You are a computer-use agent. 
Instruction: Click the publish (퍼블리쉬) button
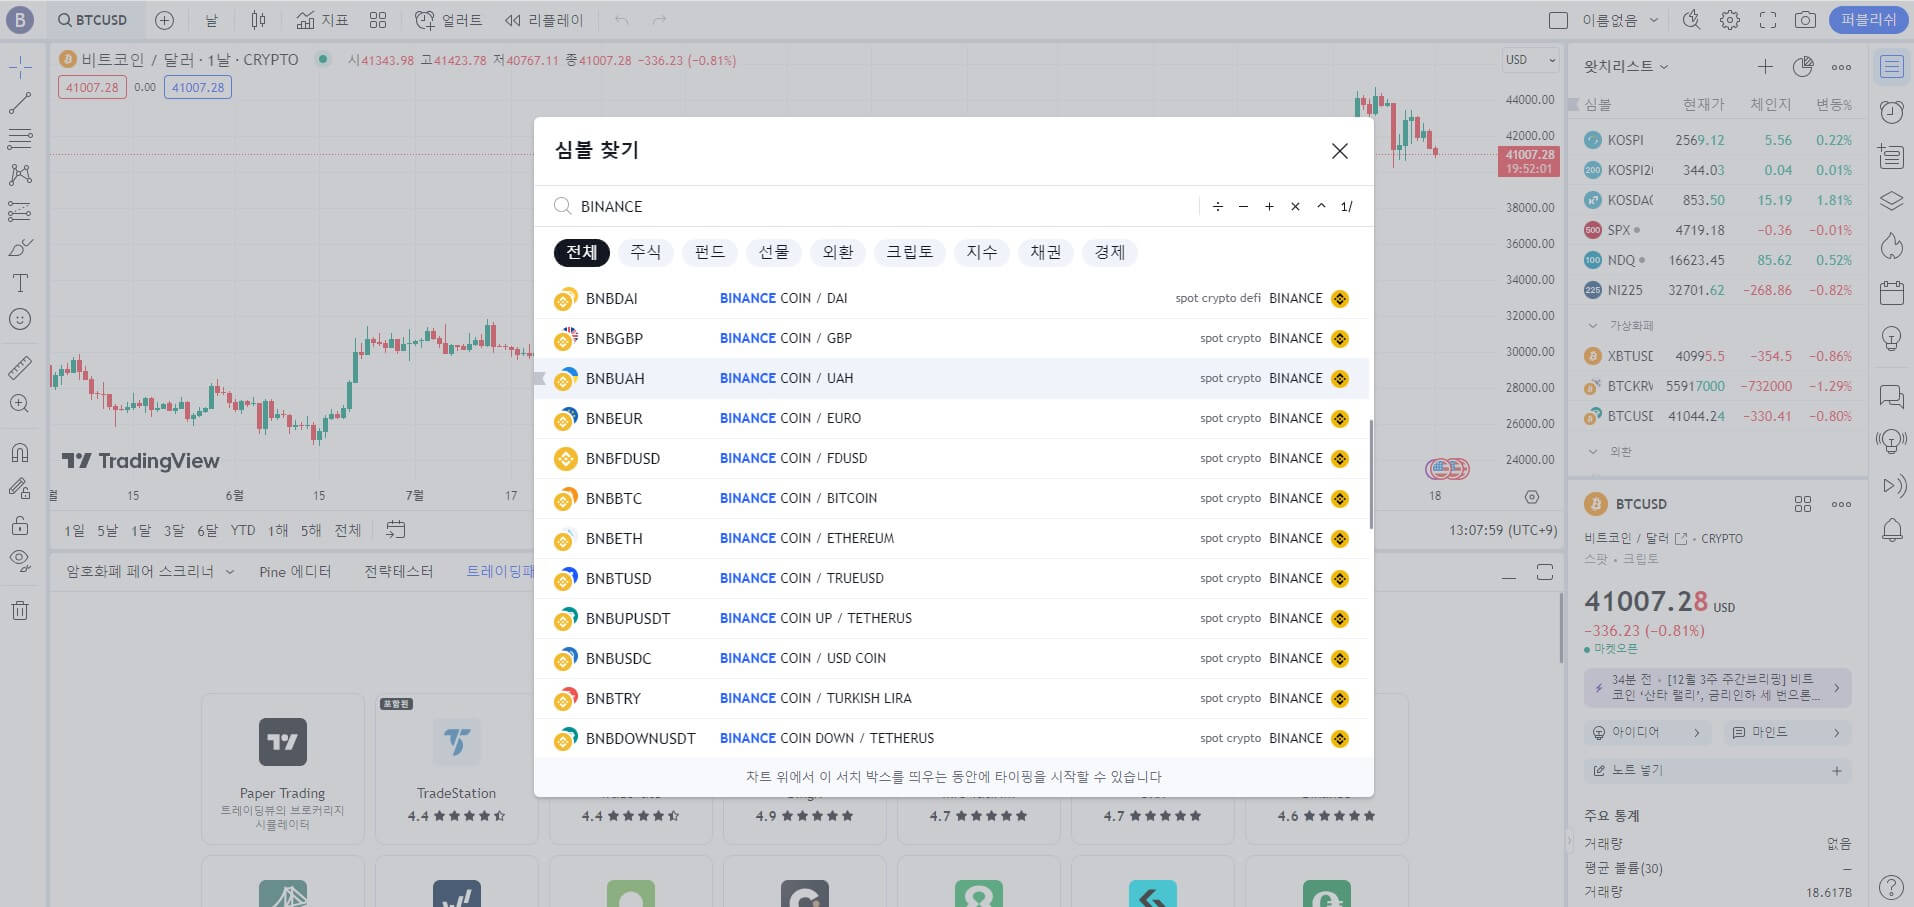(1869, 20)
